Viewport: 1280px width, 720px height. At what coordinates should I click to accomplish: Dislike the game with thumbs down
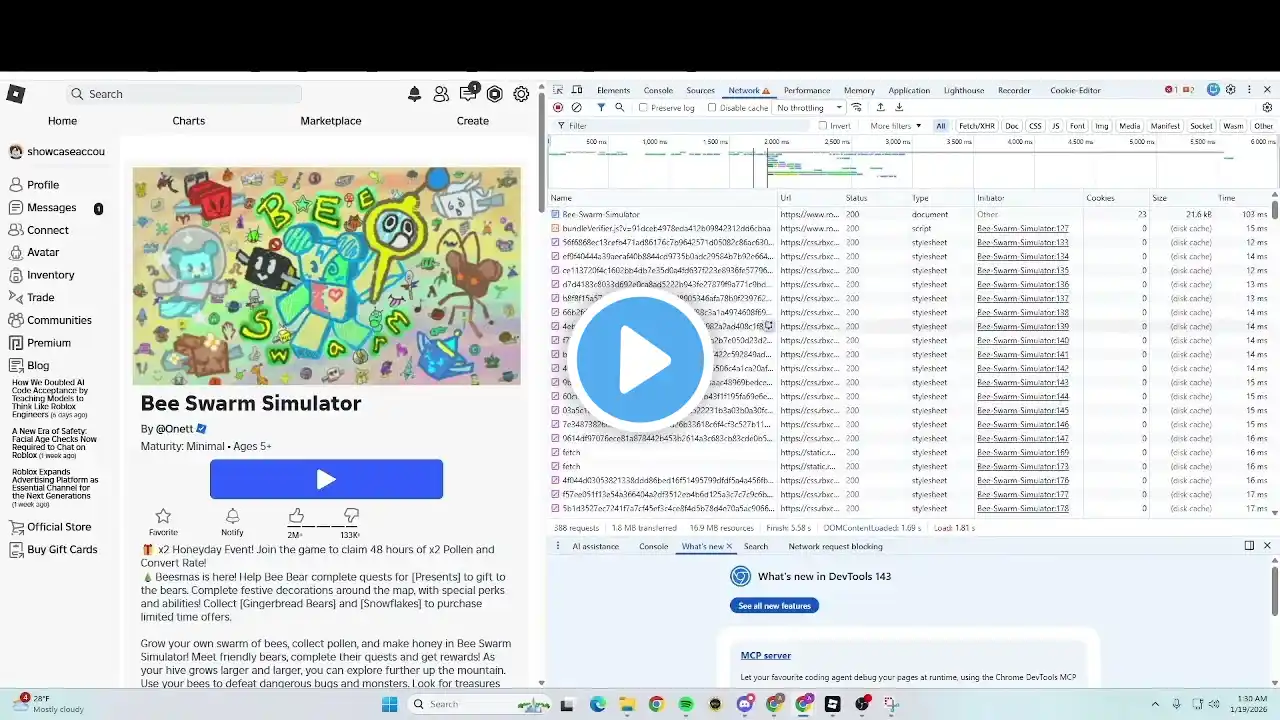coord(351,515)
